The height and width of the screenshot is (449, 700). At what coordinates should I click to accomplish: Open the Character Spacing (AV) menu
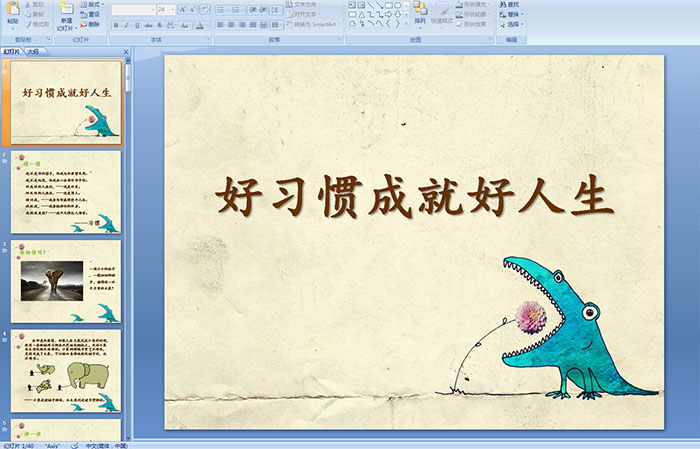(x=171, y=25)
